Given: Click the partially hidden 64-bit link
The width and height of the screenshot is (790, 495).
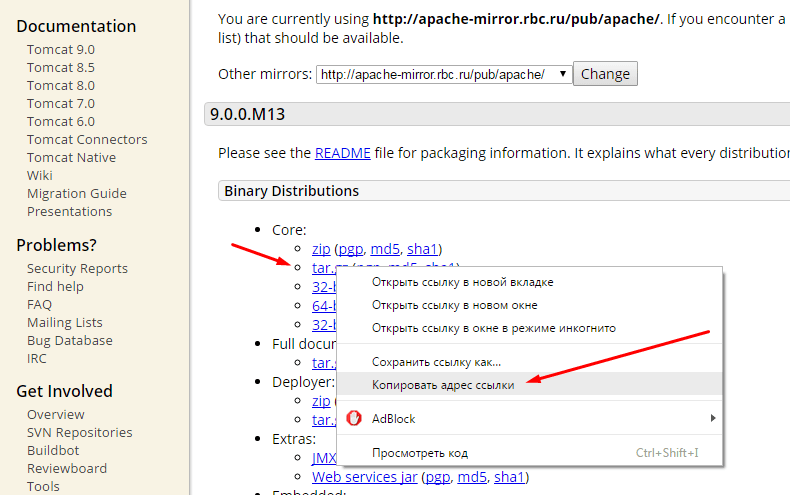Looking at the screenshot, I should point(324,305).
